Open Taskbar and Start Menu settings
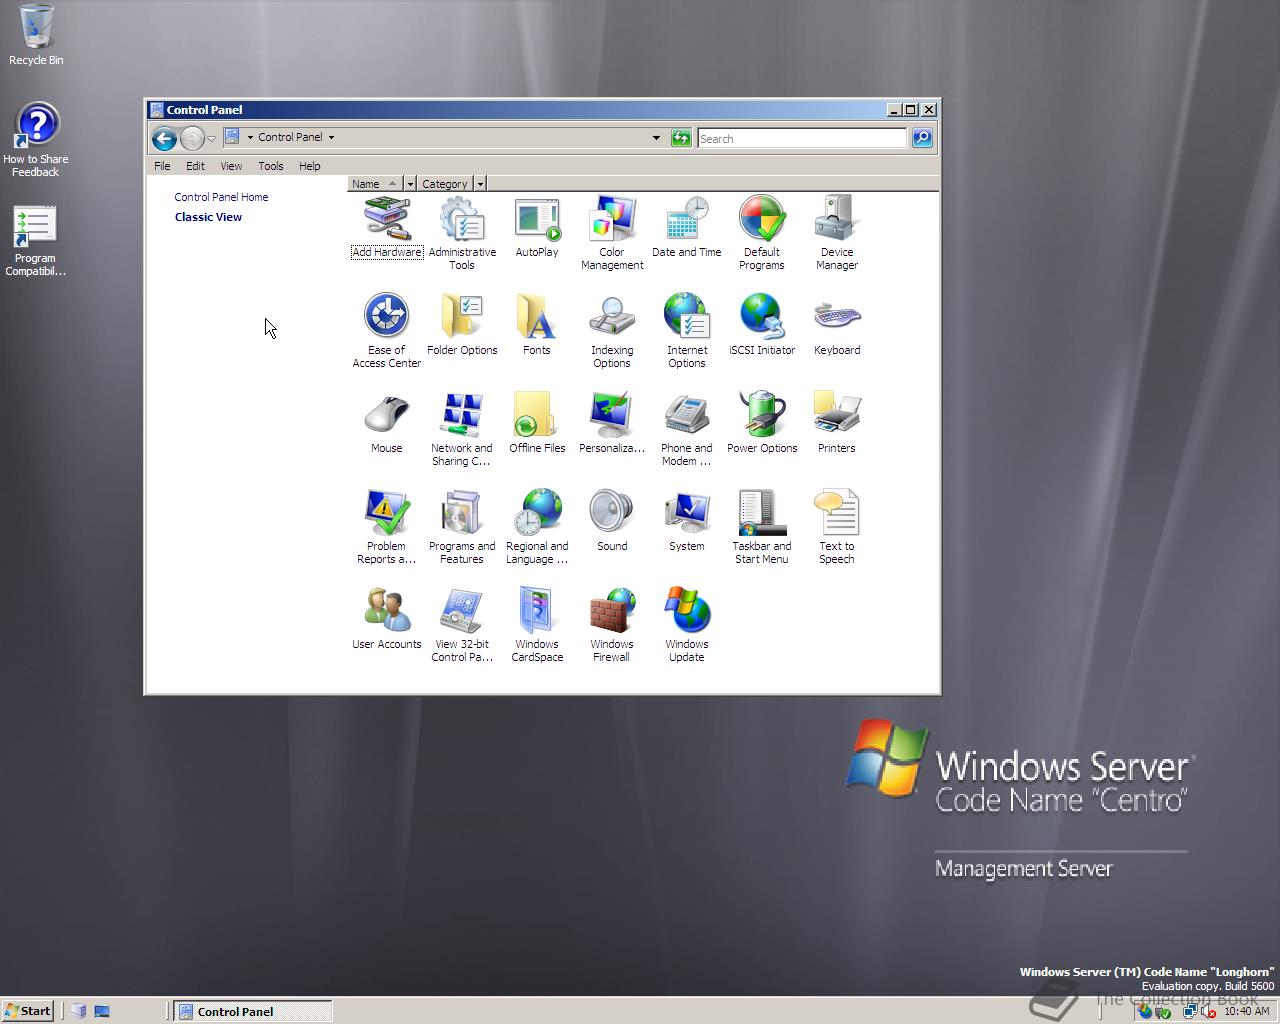The height and width of the screenshot is (1024, 1280). click(762, 528)
